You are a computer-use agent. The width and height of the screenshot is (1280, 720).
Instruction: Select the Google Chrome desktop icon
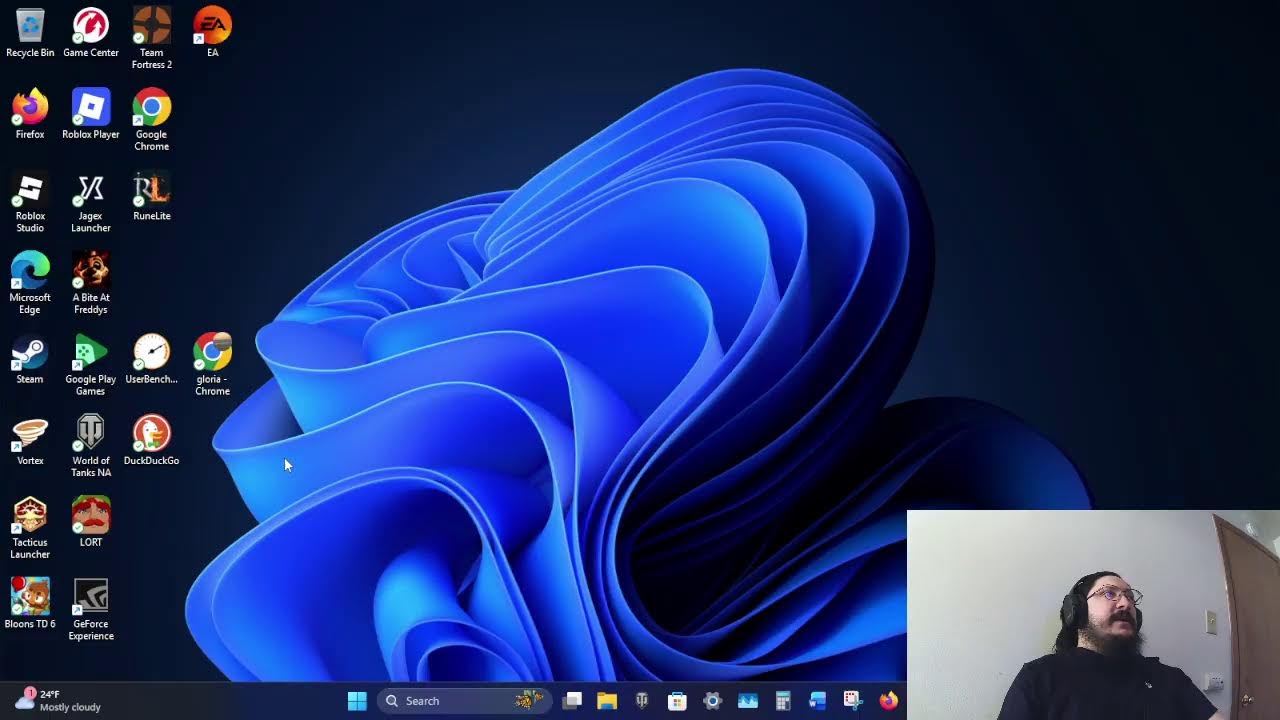(152, 121)
